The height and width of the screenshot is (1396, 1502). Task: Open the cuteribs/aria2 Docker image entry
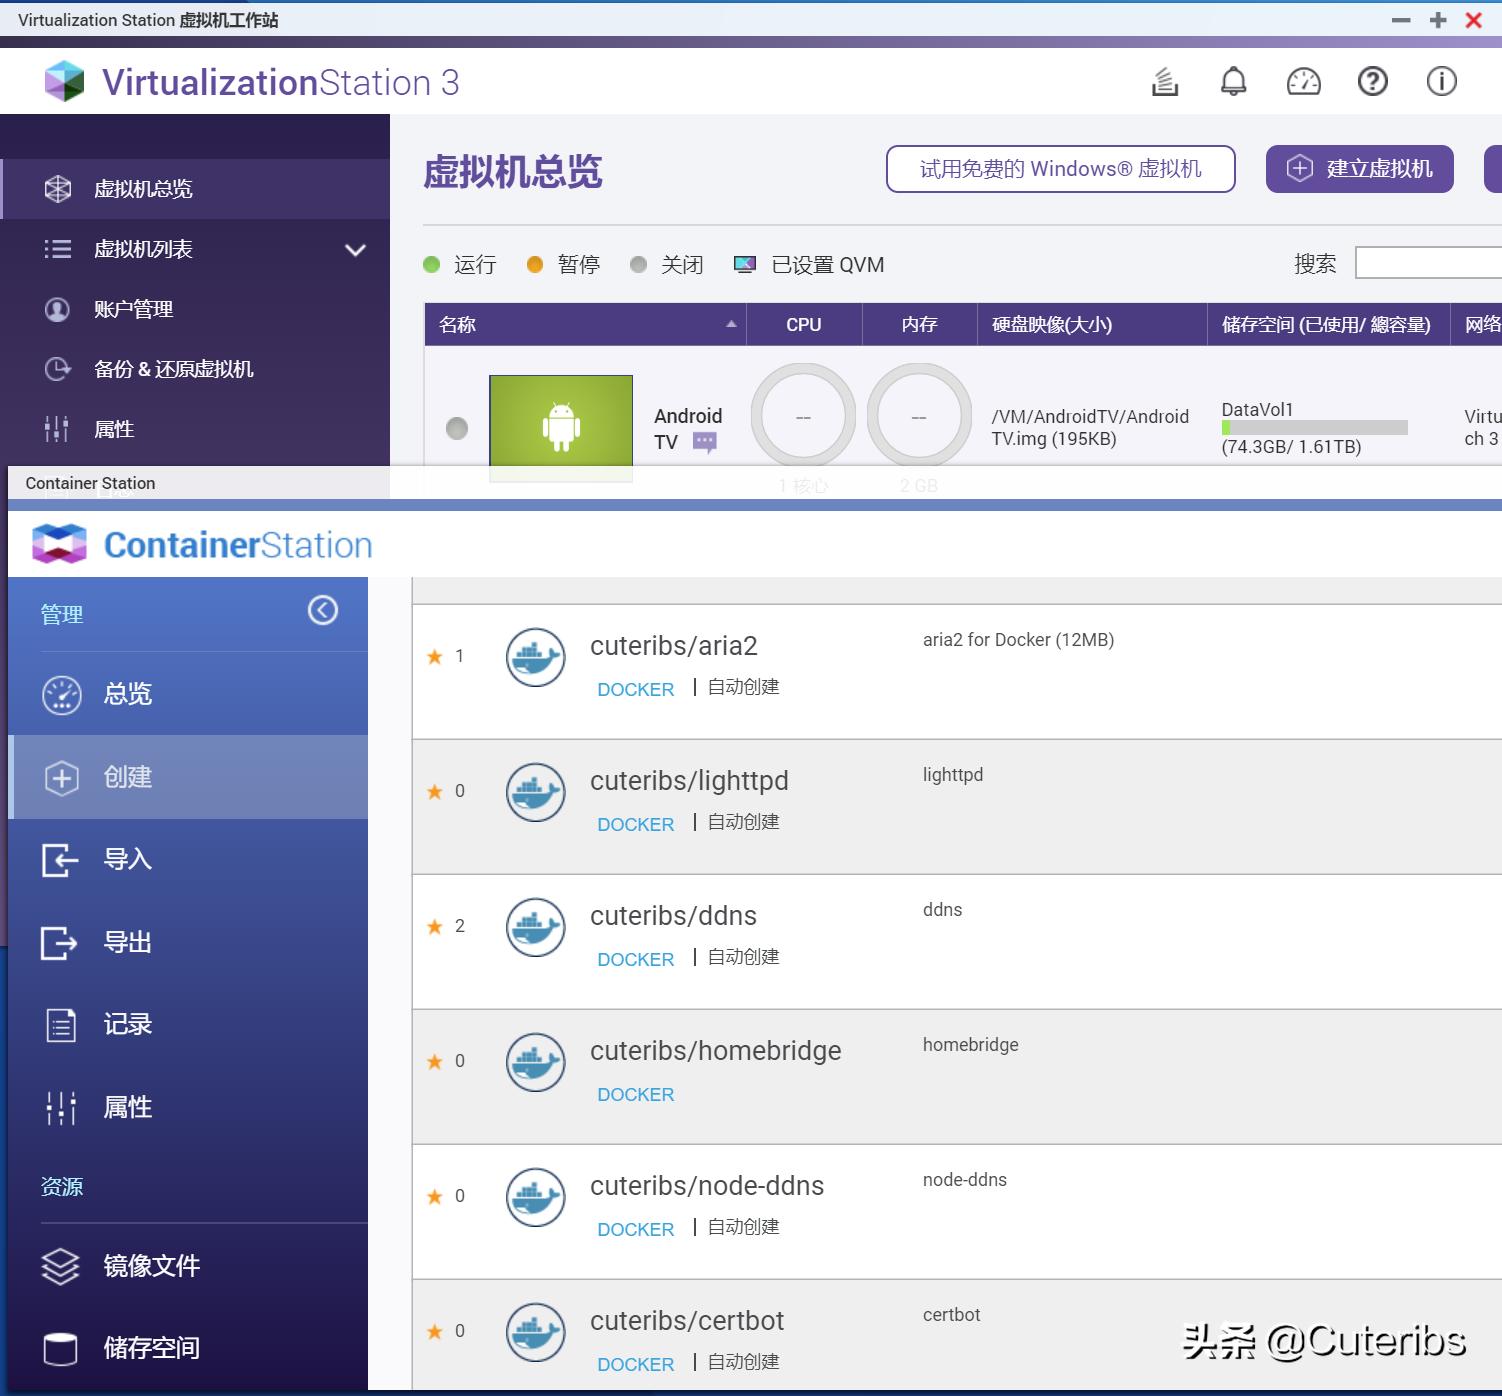click(x=675, y=646)
